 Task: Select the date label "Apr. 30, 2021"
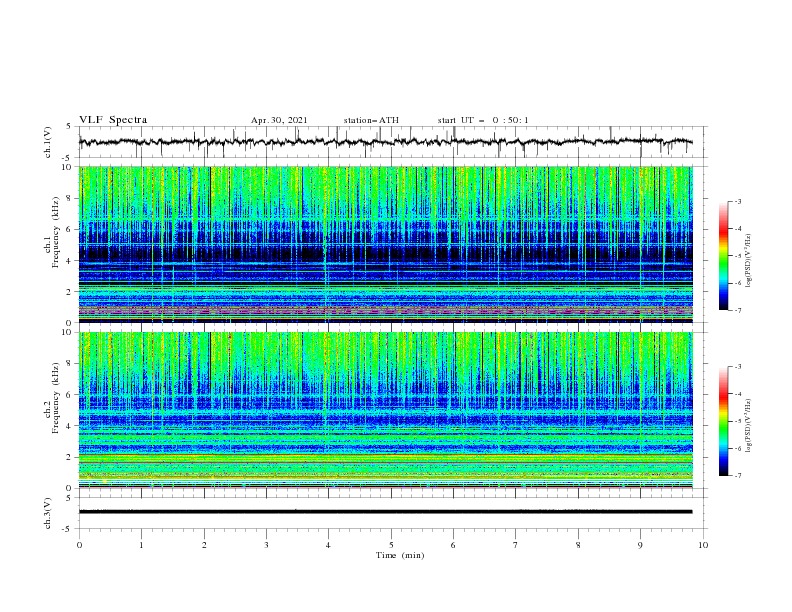279,120
